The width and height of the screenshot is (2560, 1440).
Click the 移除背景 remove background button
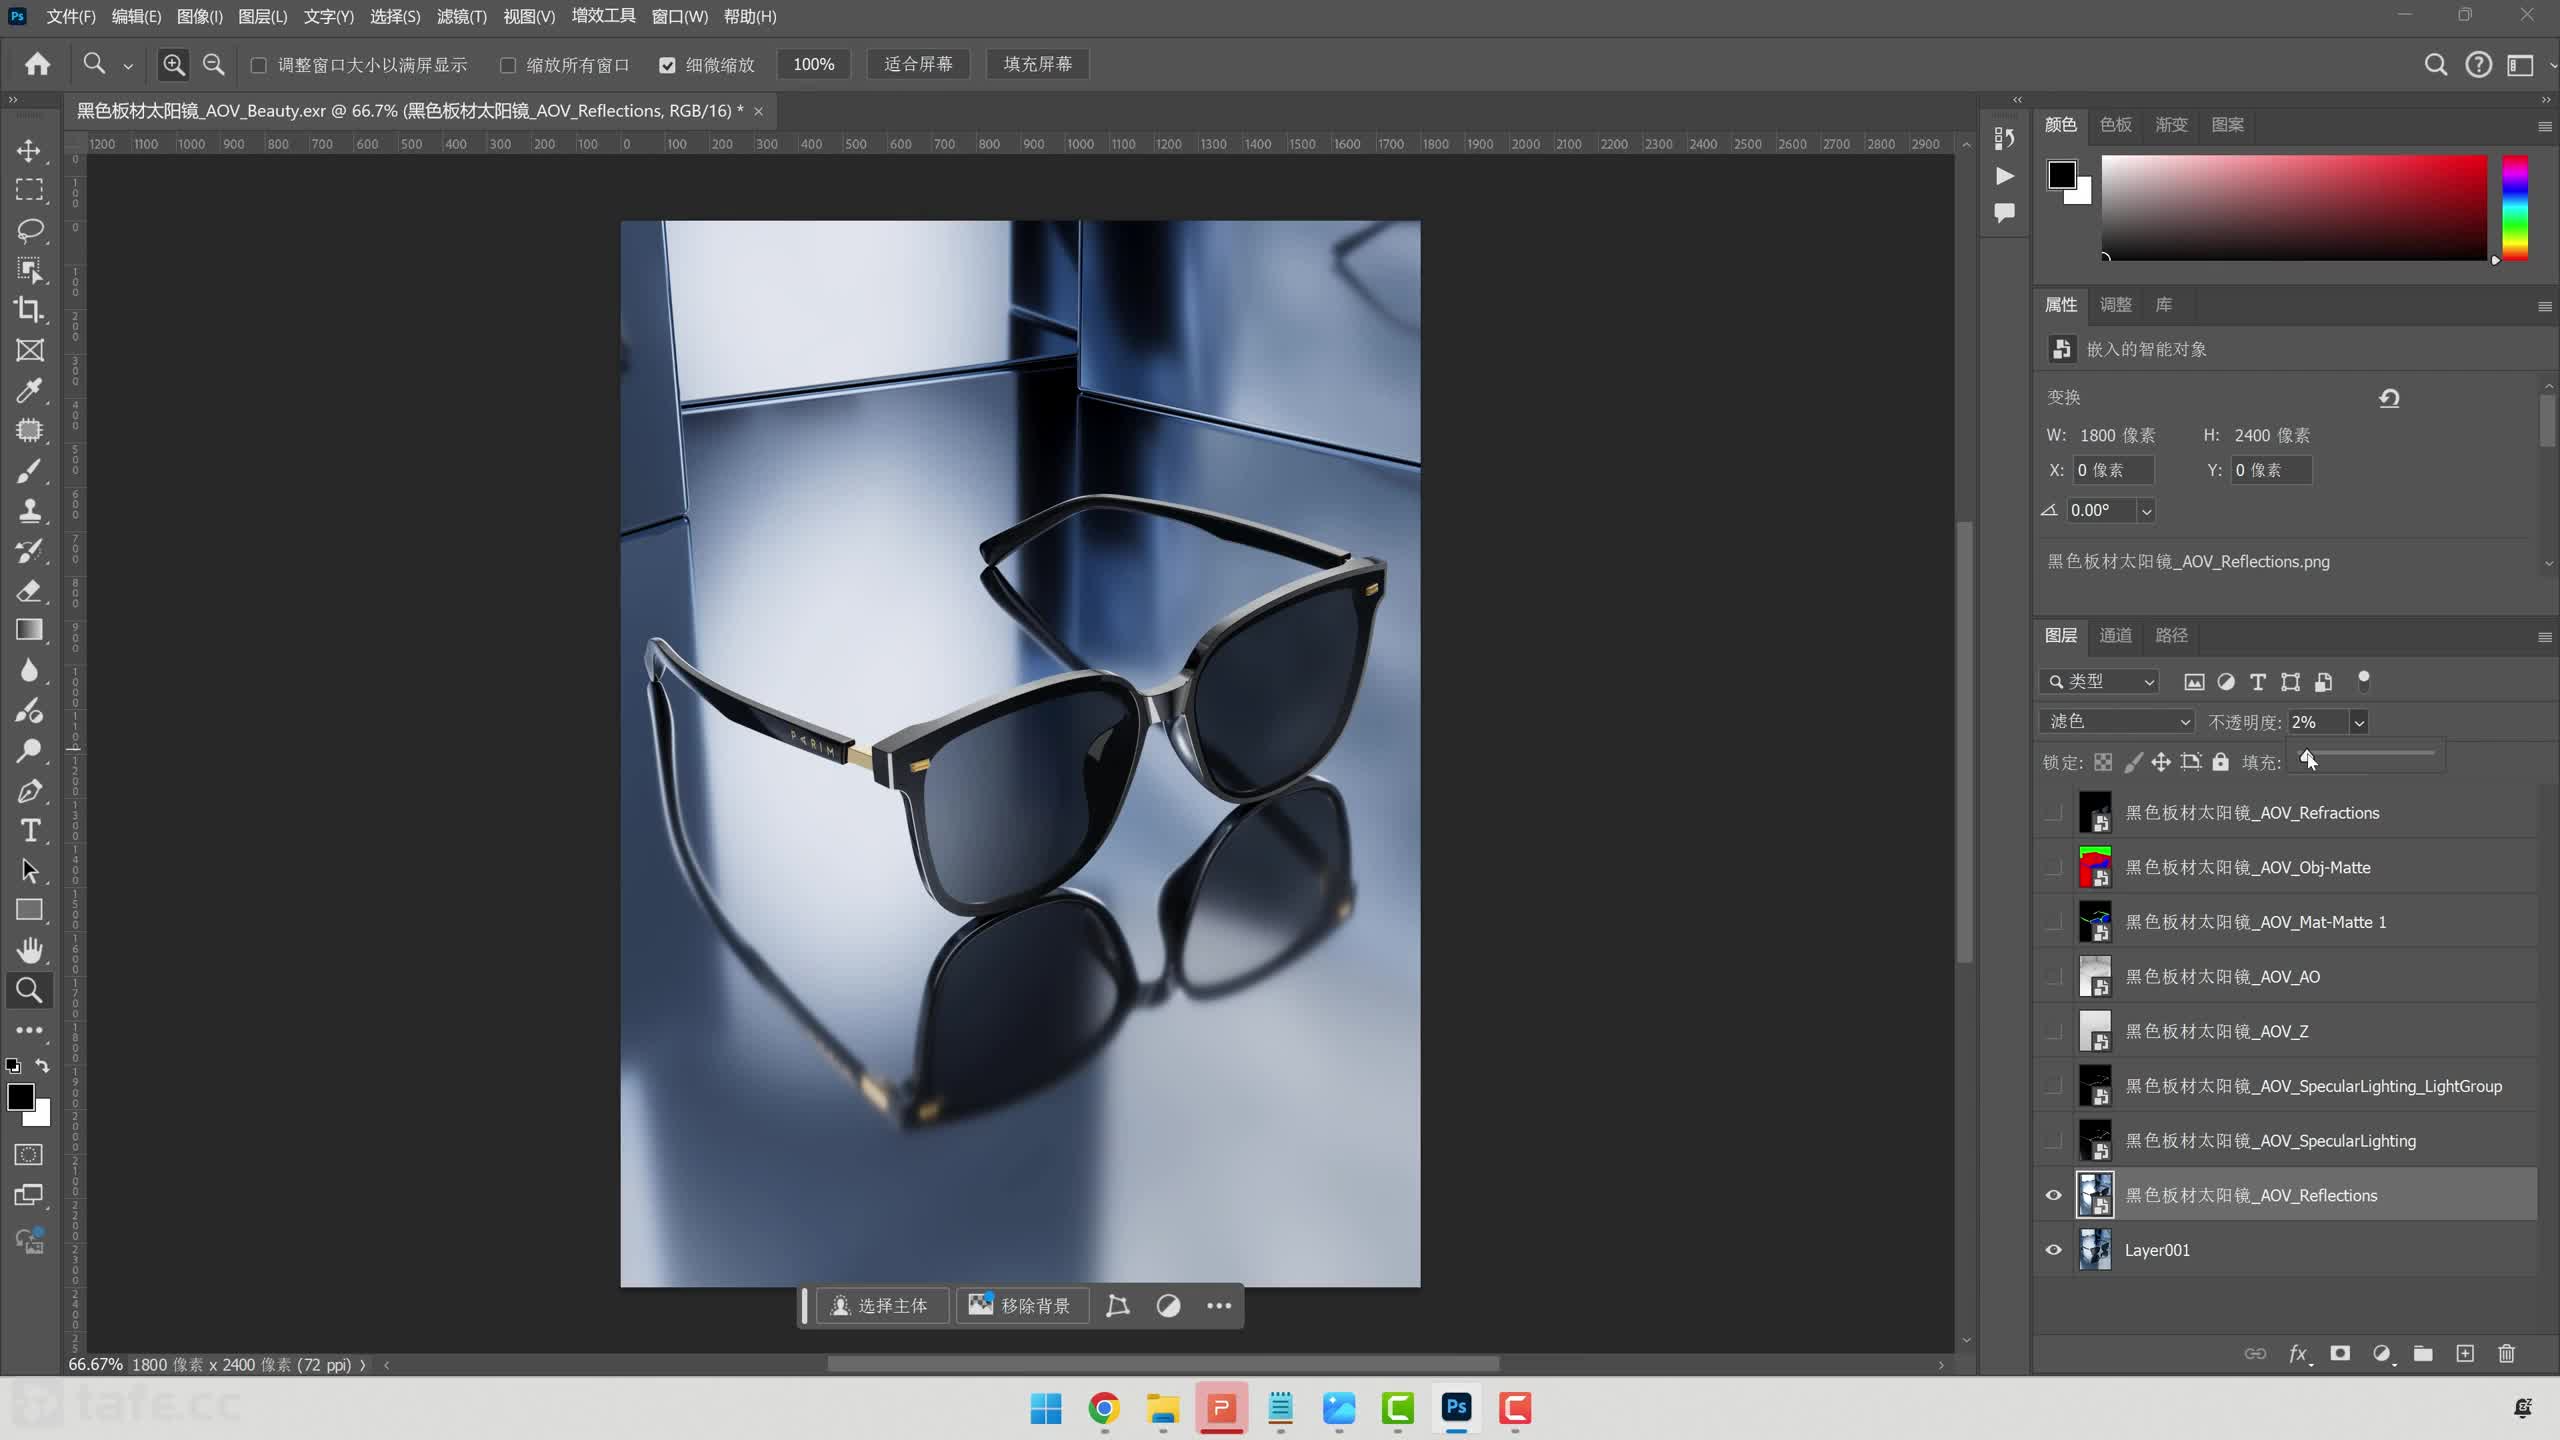(1022, 1306)
